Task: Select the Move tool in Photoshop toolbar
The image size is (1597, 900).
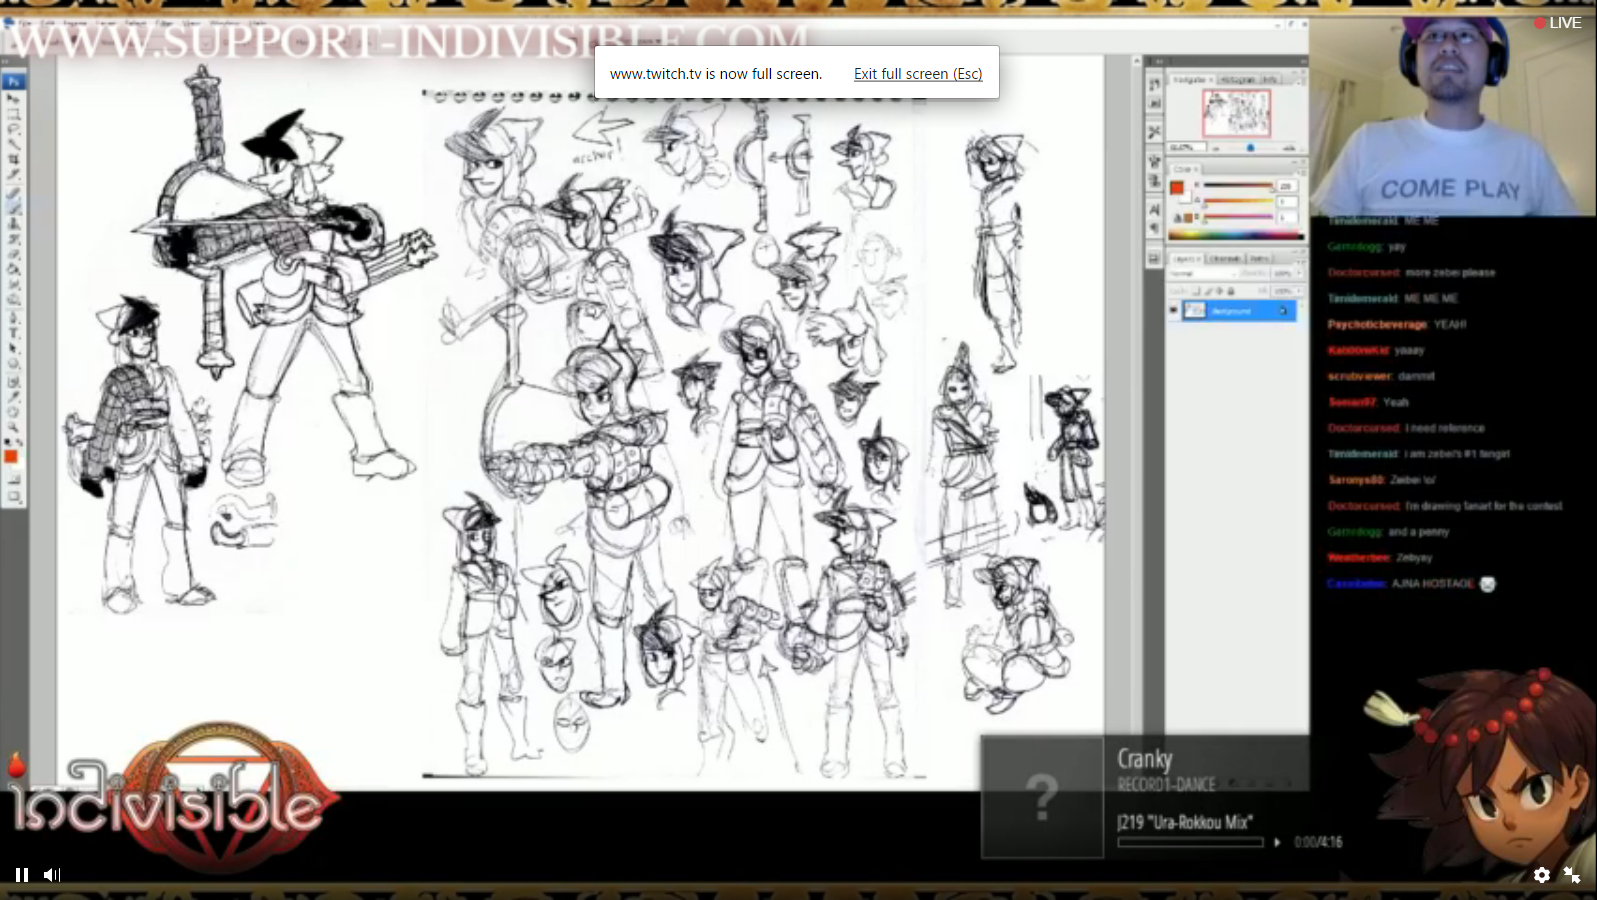Action: (x=13, y=98)
